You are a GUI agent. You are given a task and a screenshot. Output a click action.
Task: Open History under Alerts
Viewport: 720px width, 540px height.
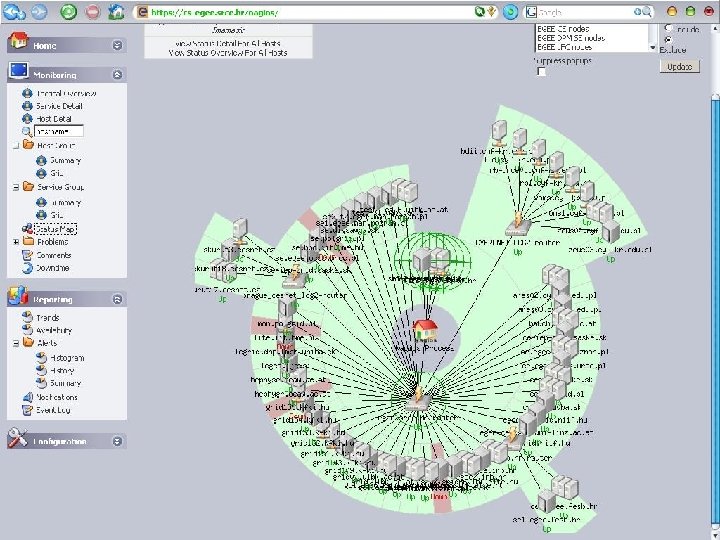(x=62, y=371)
